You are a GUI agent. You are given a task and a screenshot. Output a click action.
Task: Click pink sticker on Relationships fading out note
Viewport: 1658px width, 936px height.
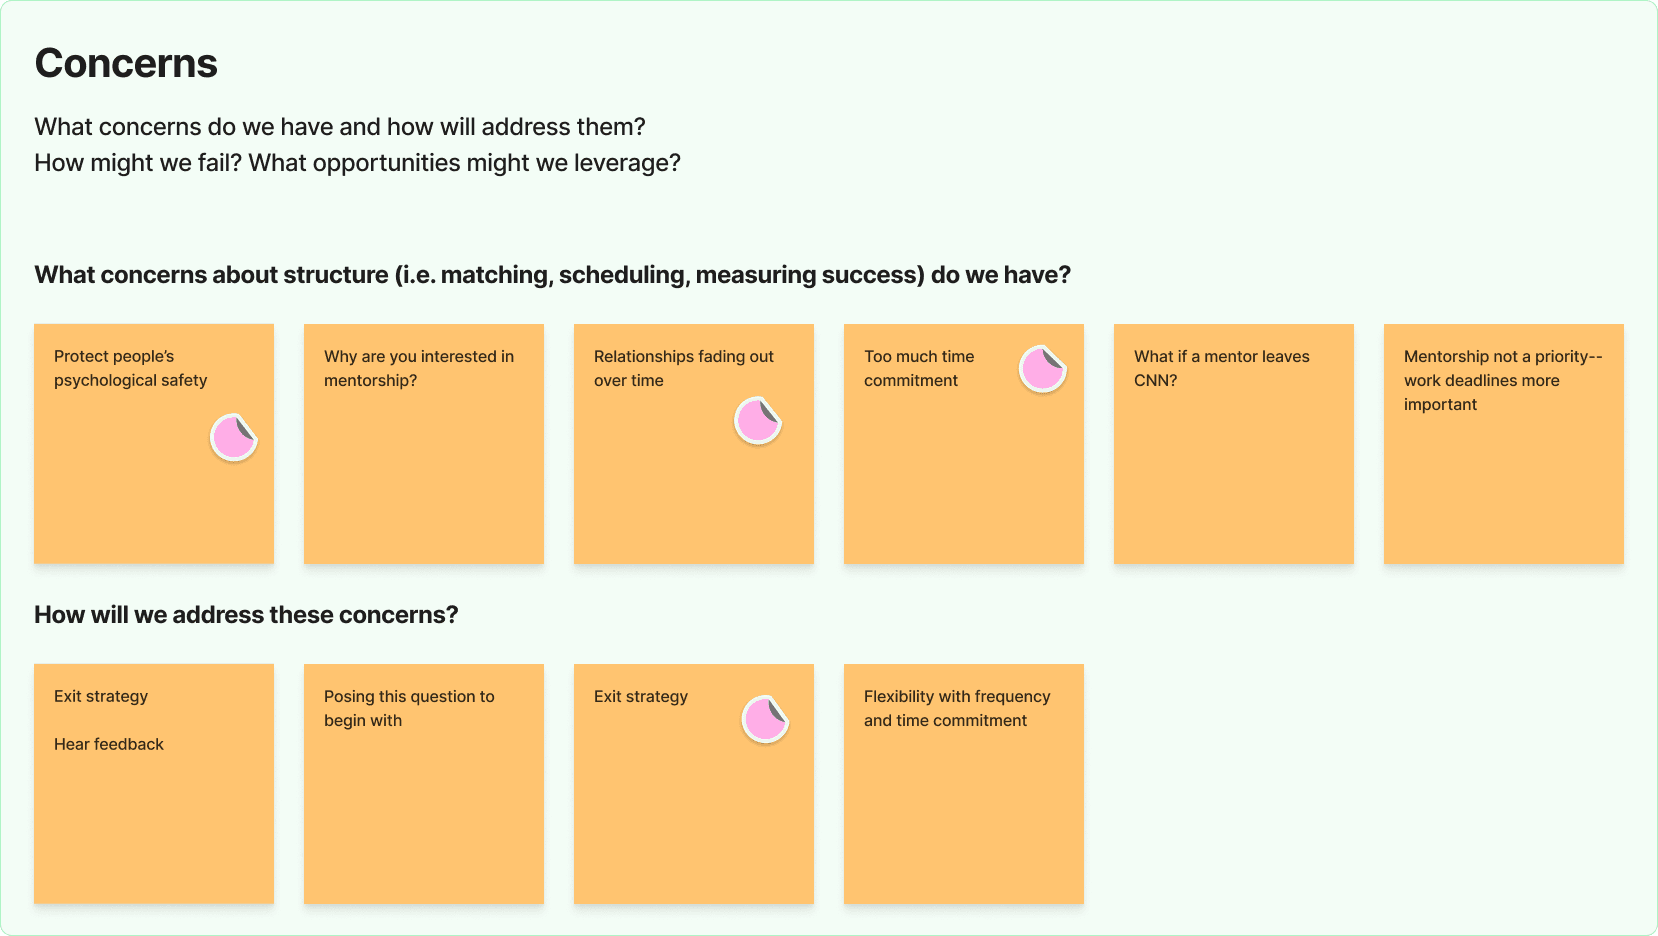758,420
